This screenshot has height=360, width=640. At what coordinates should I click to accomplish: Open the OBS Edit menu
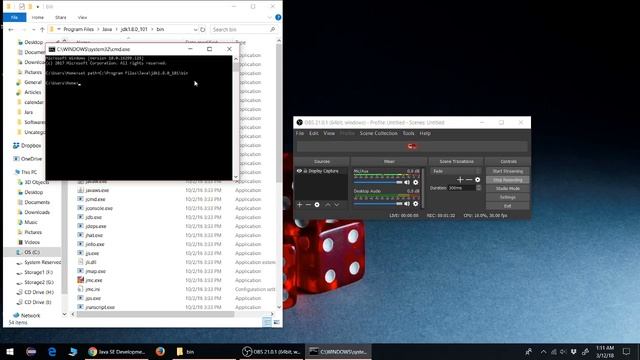pos(314,133)
